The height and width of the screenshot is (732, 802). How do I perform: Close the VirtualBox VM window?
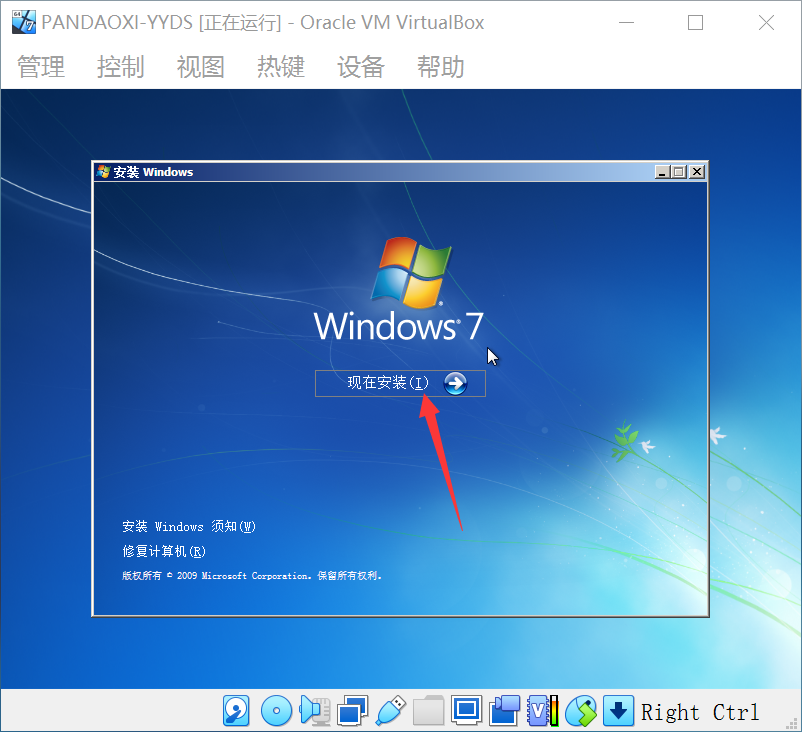[766, 23]
